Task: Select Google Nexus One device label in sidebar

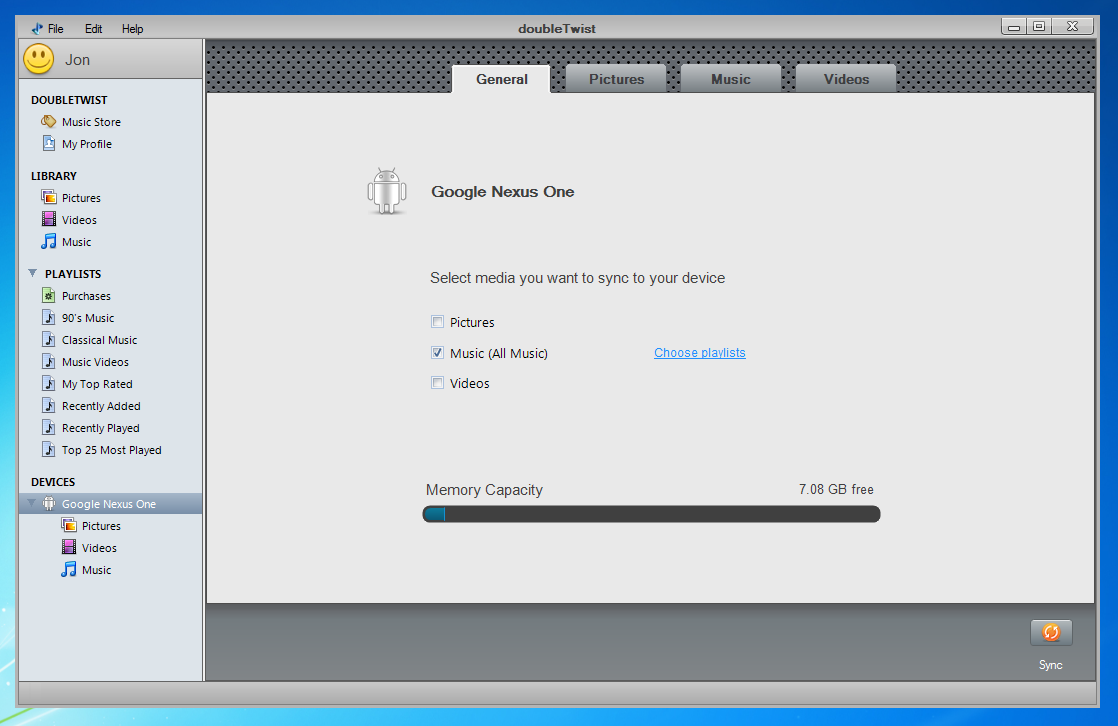Action: 108,503
